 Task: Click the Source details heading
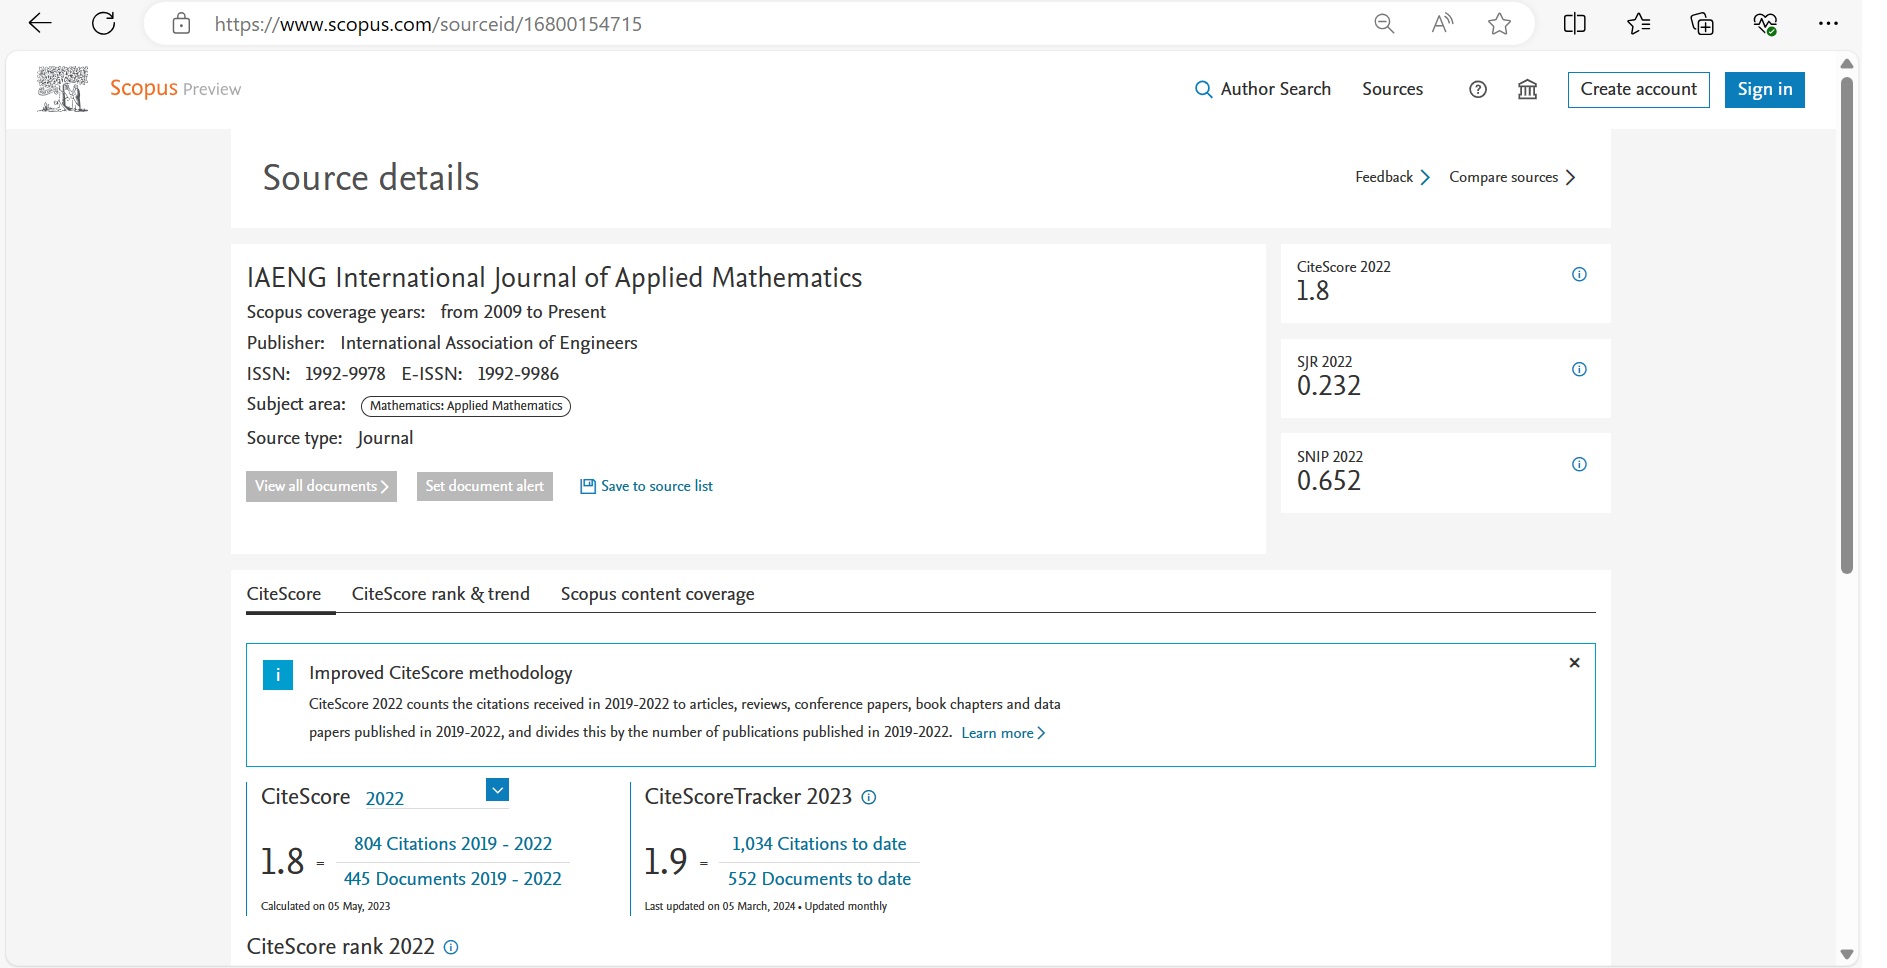[x=371, y=178]
